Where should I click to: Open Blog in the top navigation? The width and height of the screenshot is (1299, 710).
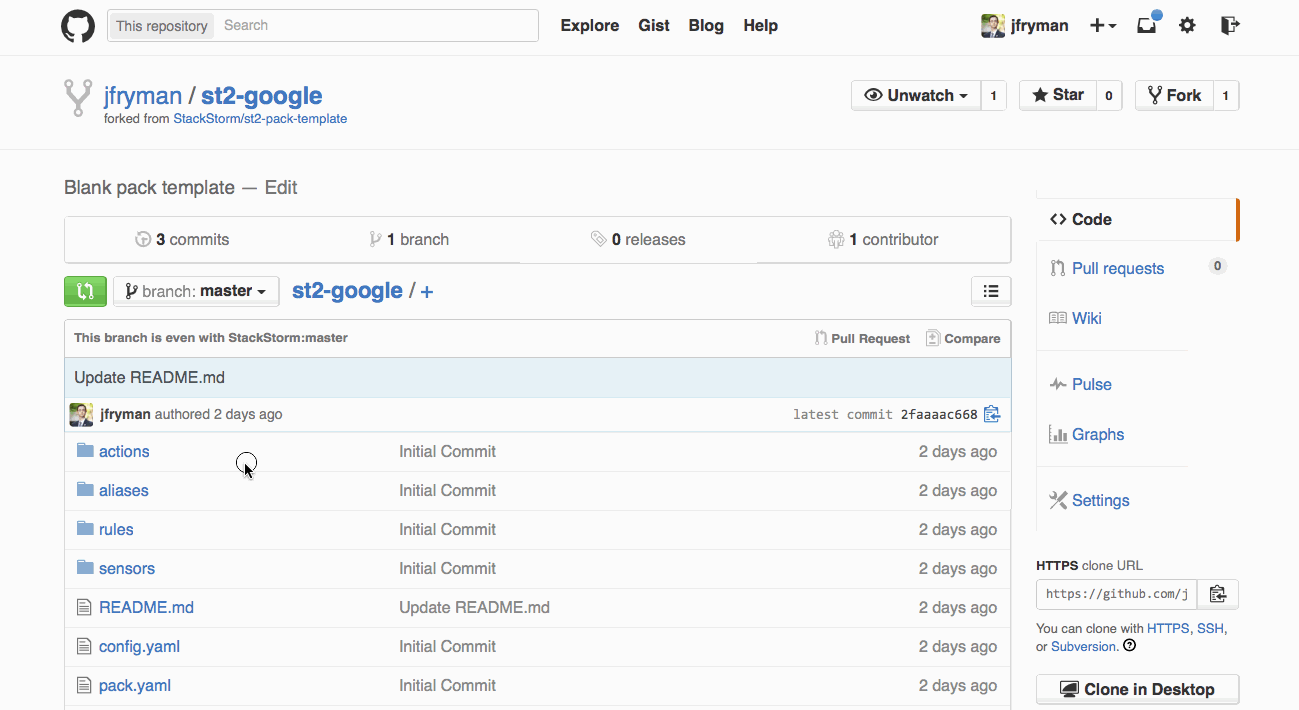coord(706,26)
